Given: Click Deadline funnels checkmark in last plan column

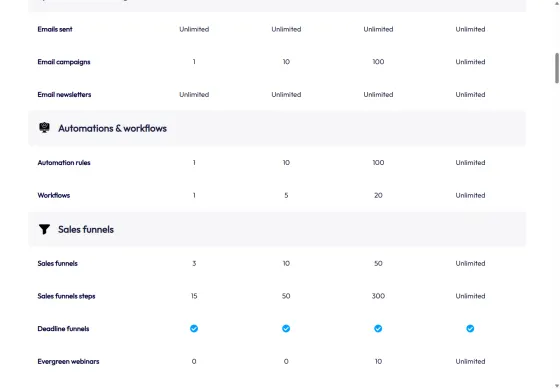Looking at the screenshot, I should 470,329.
